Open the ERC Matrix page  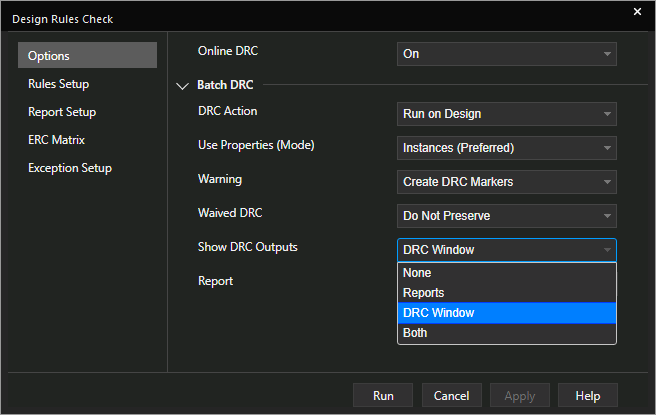click(x=87, y=140)
